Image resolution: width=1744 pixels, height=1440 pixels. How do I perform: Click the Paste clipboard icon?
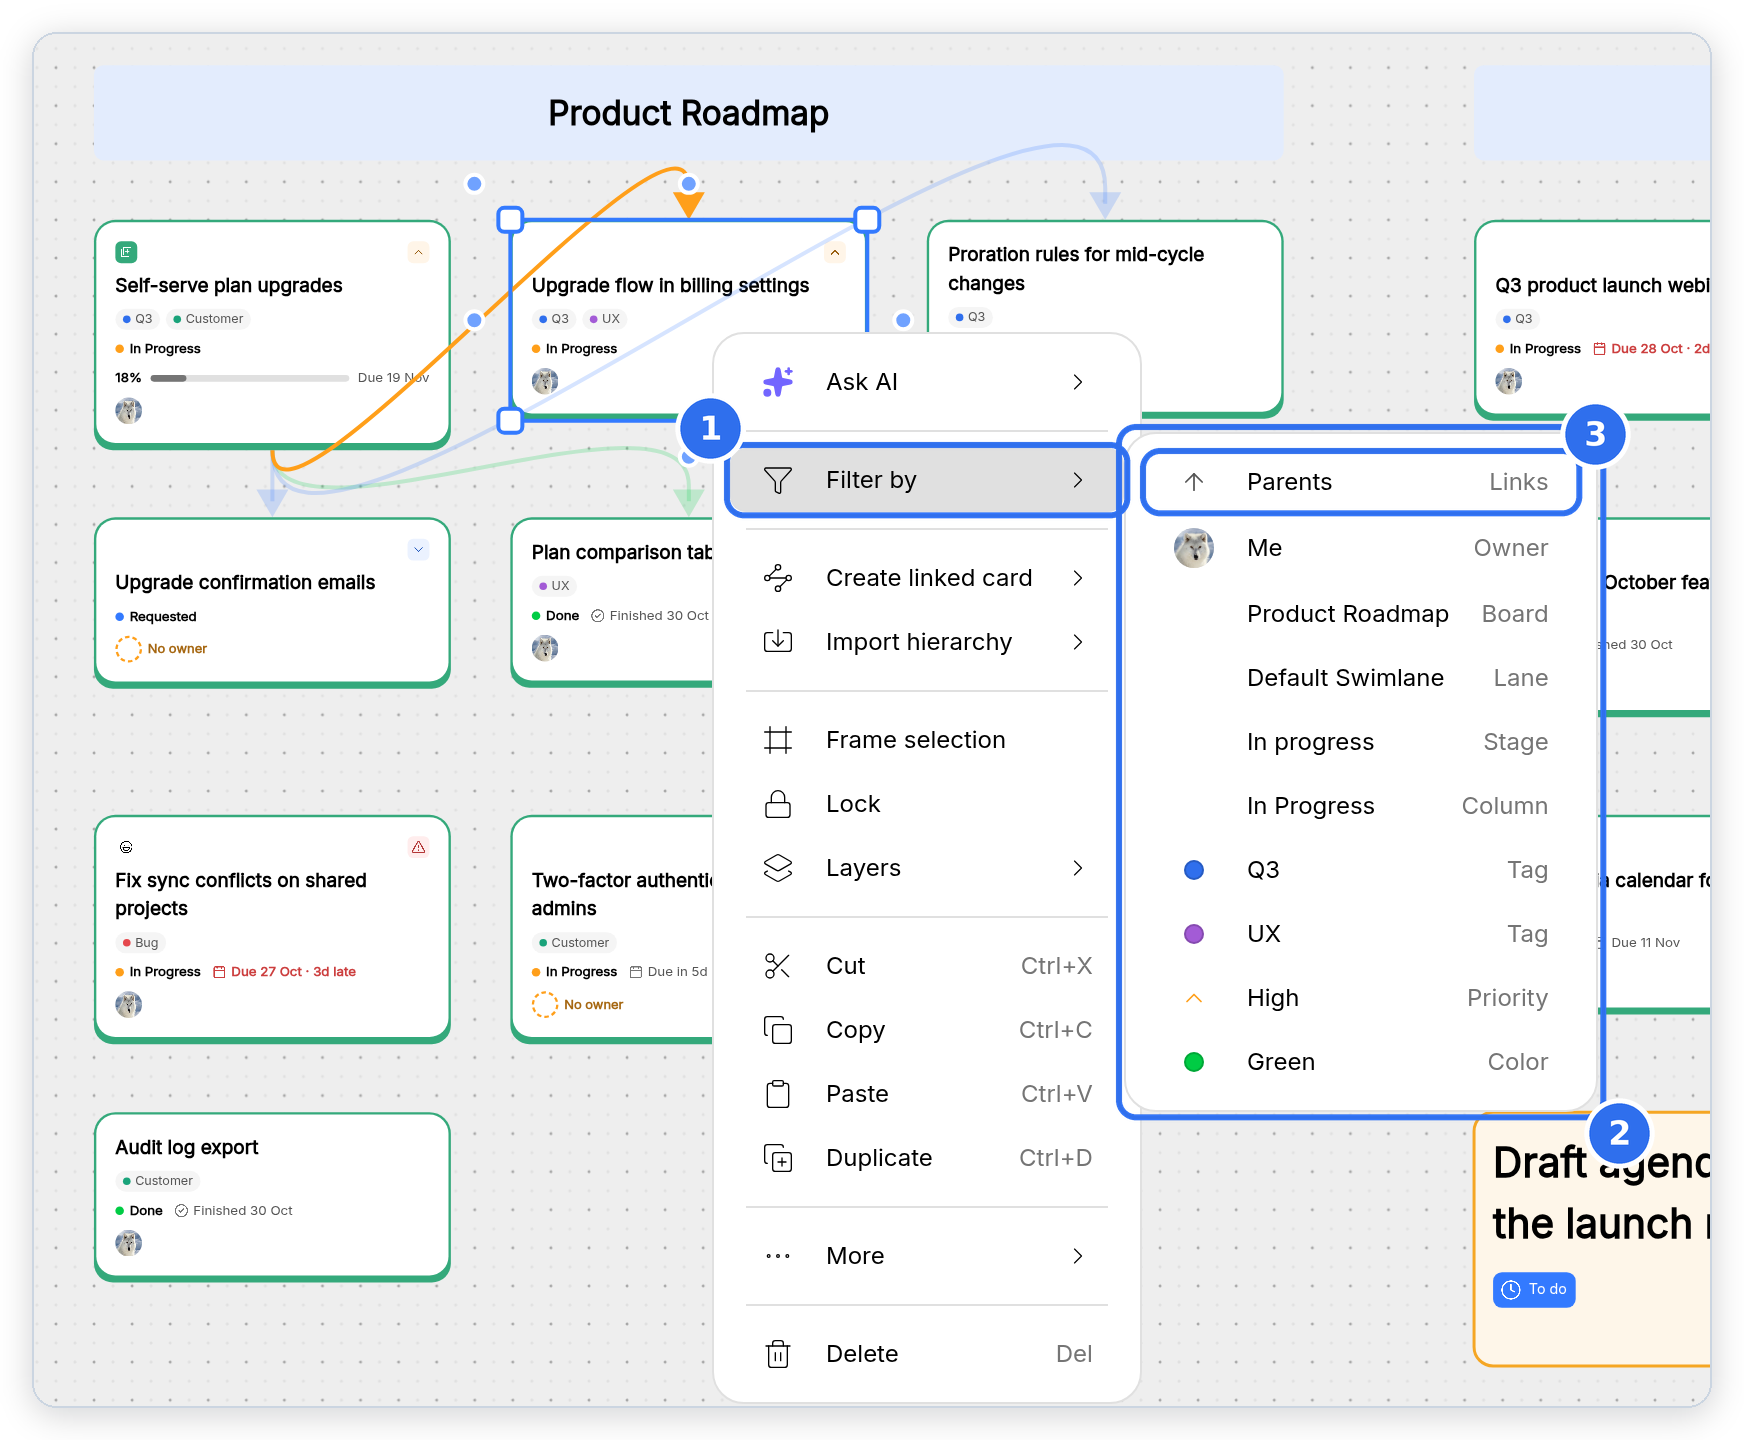pyautogui.click(x=778, y=1094)
